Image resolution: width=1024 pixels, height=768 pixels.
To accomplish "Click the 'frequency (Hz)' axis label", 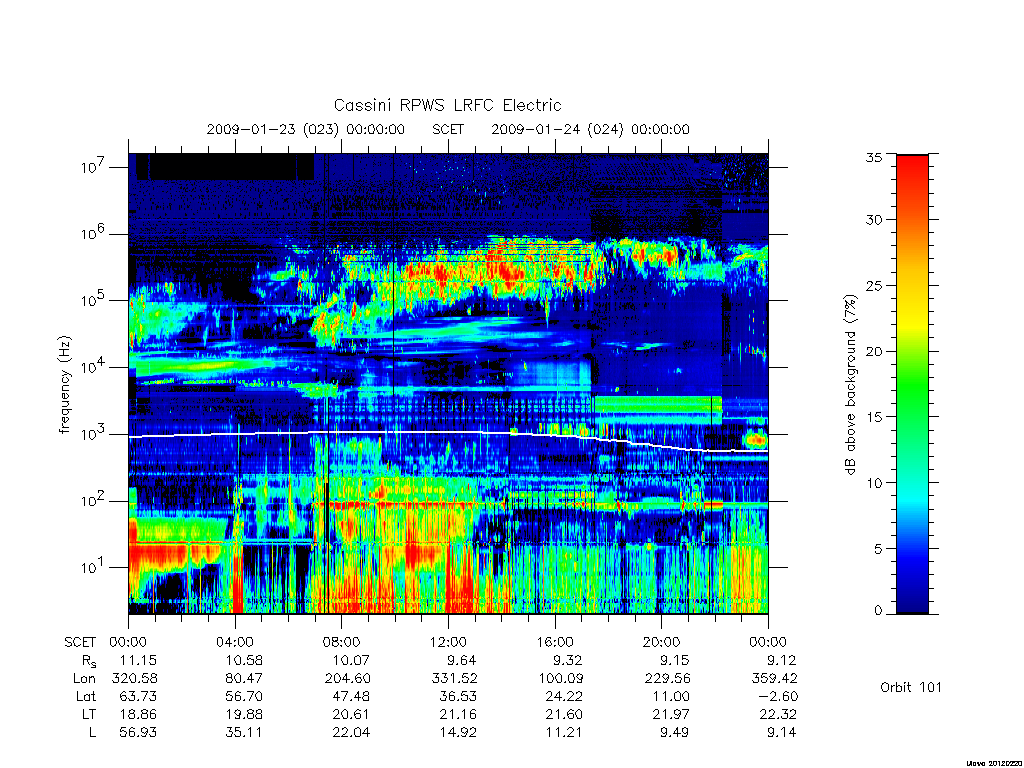I will point(64,385).
